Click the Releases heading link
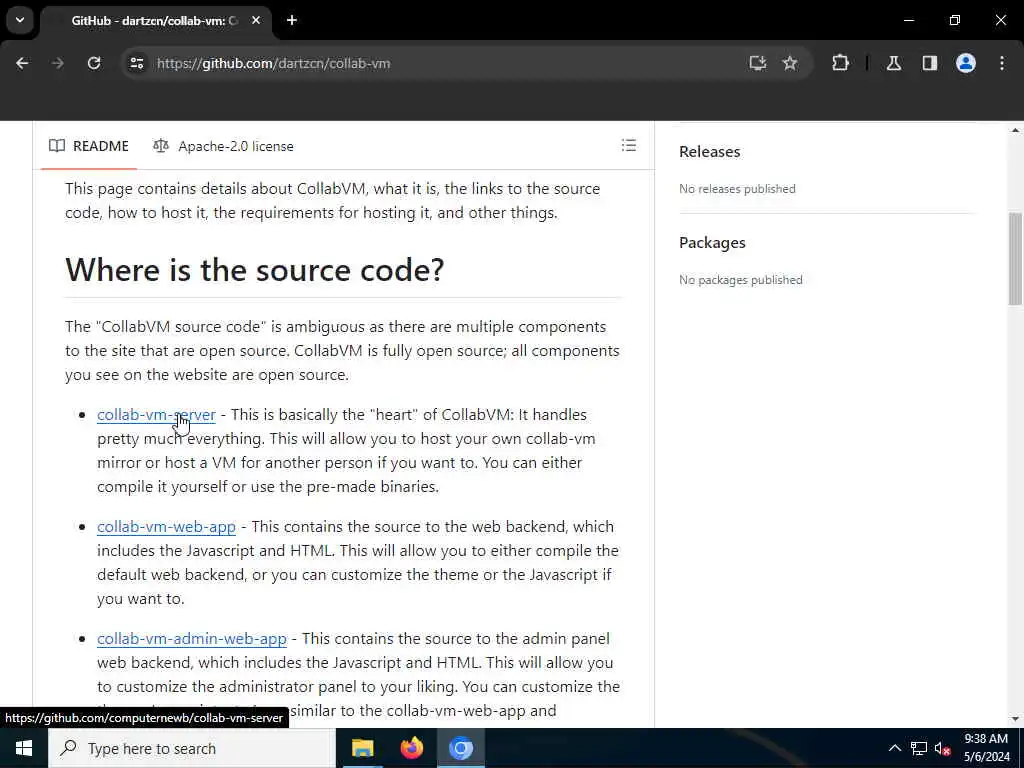Image resolution: width=1024 pixels, height=768 pixels. tap(709, 152)
